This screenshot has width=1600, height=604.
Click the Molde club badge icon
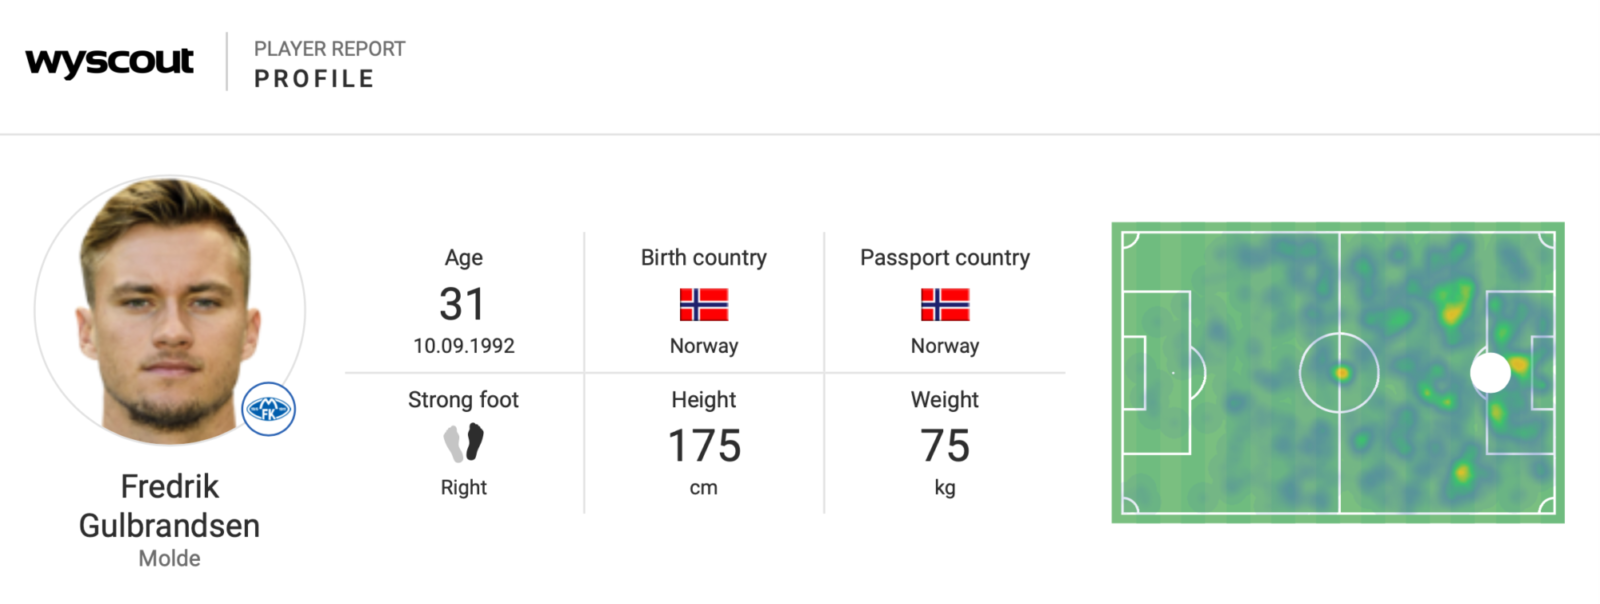pos(268,409)
